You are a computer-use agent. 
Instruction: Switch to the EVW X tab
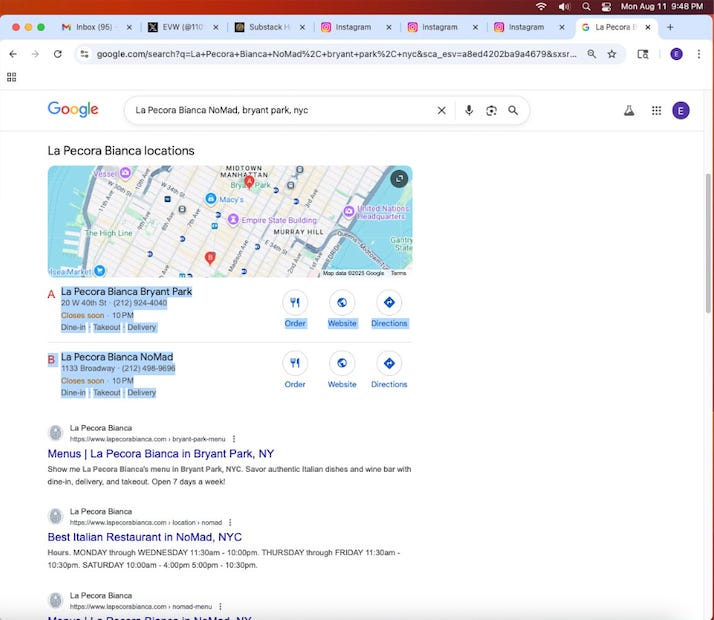[182, 27]
